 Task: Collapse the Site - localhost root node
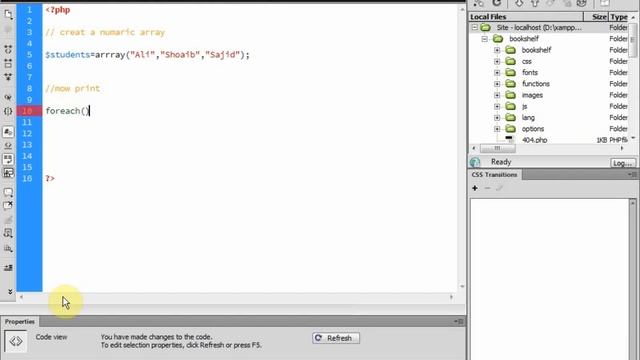coord(475,27)
